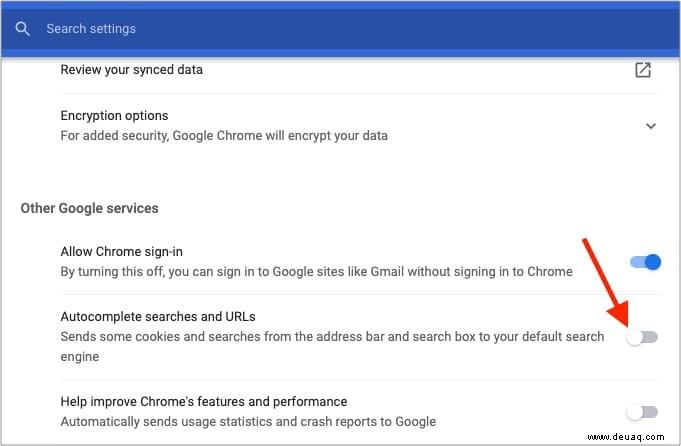Open Review your synced data
Screen dimensions: 681x446
[x=131, y=69]
